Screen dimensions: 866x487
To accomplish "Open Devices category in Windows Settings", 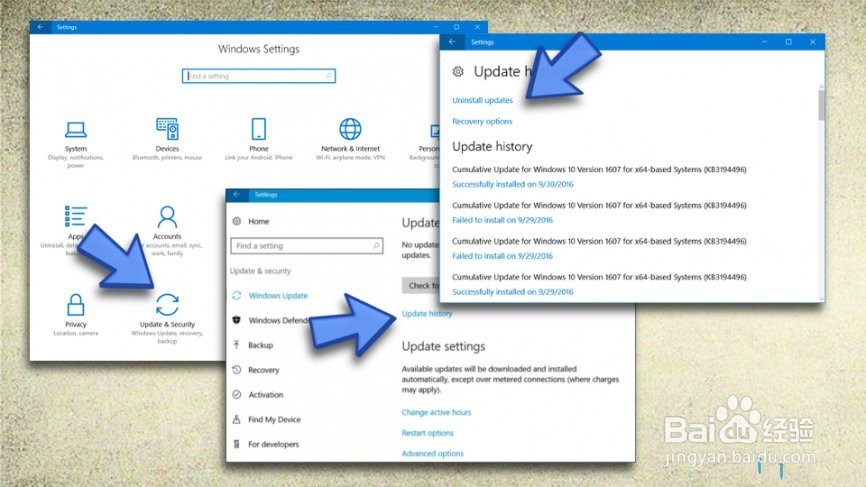I will click(x=167, y=138).
